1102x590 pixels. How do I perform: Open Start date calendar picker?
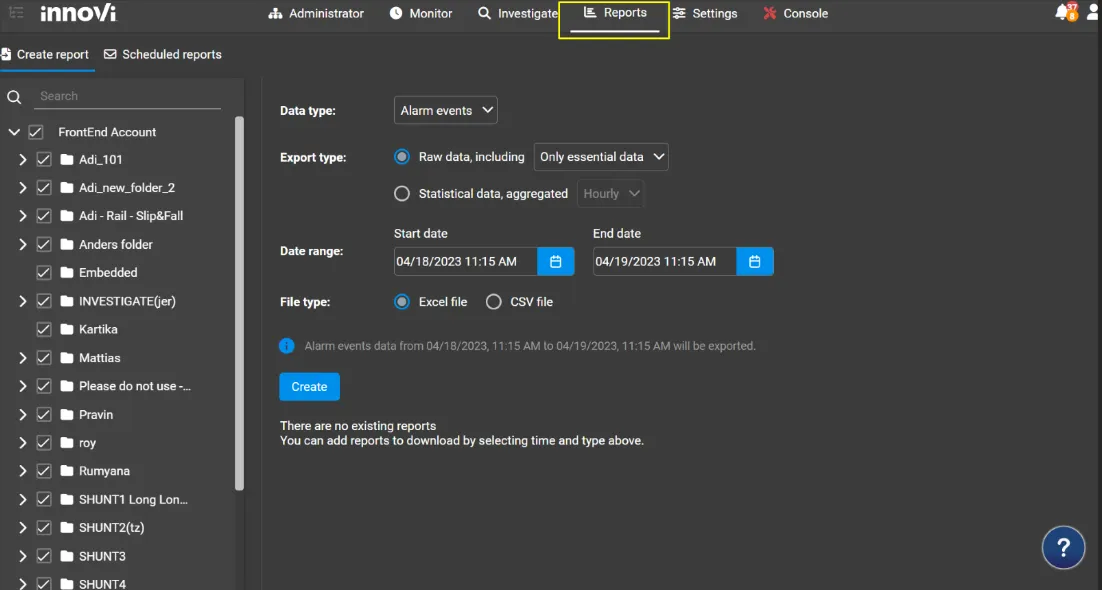point(555,262)
